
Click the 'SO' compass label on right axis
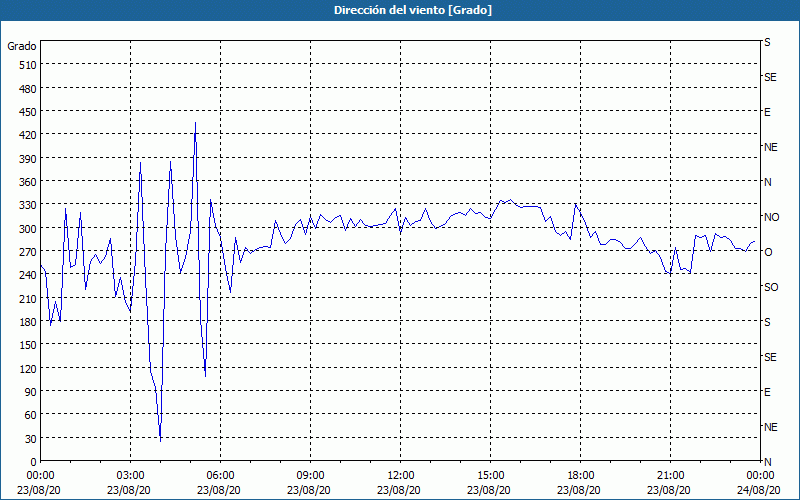[x=771, y=287]
